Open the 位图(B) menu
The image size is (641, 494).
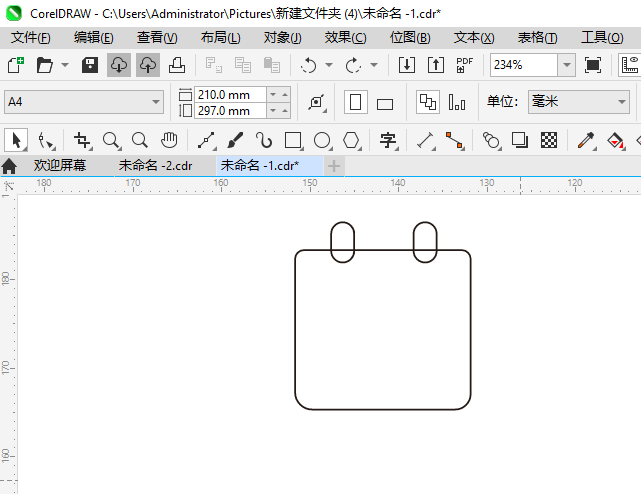[x=410, y=38]
